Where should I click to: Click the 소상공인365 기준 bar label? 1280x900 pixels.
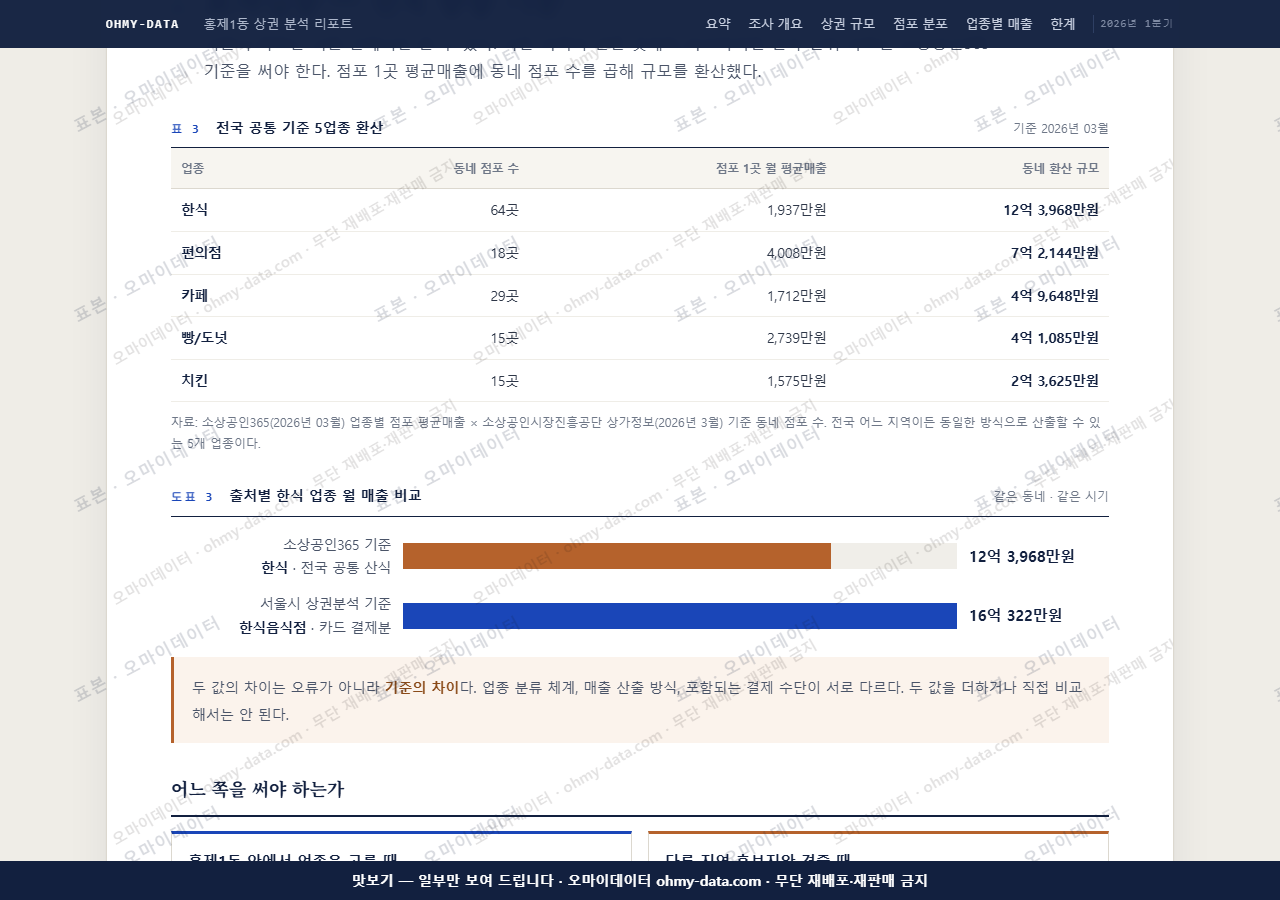click(337, 545)
